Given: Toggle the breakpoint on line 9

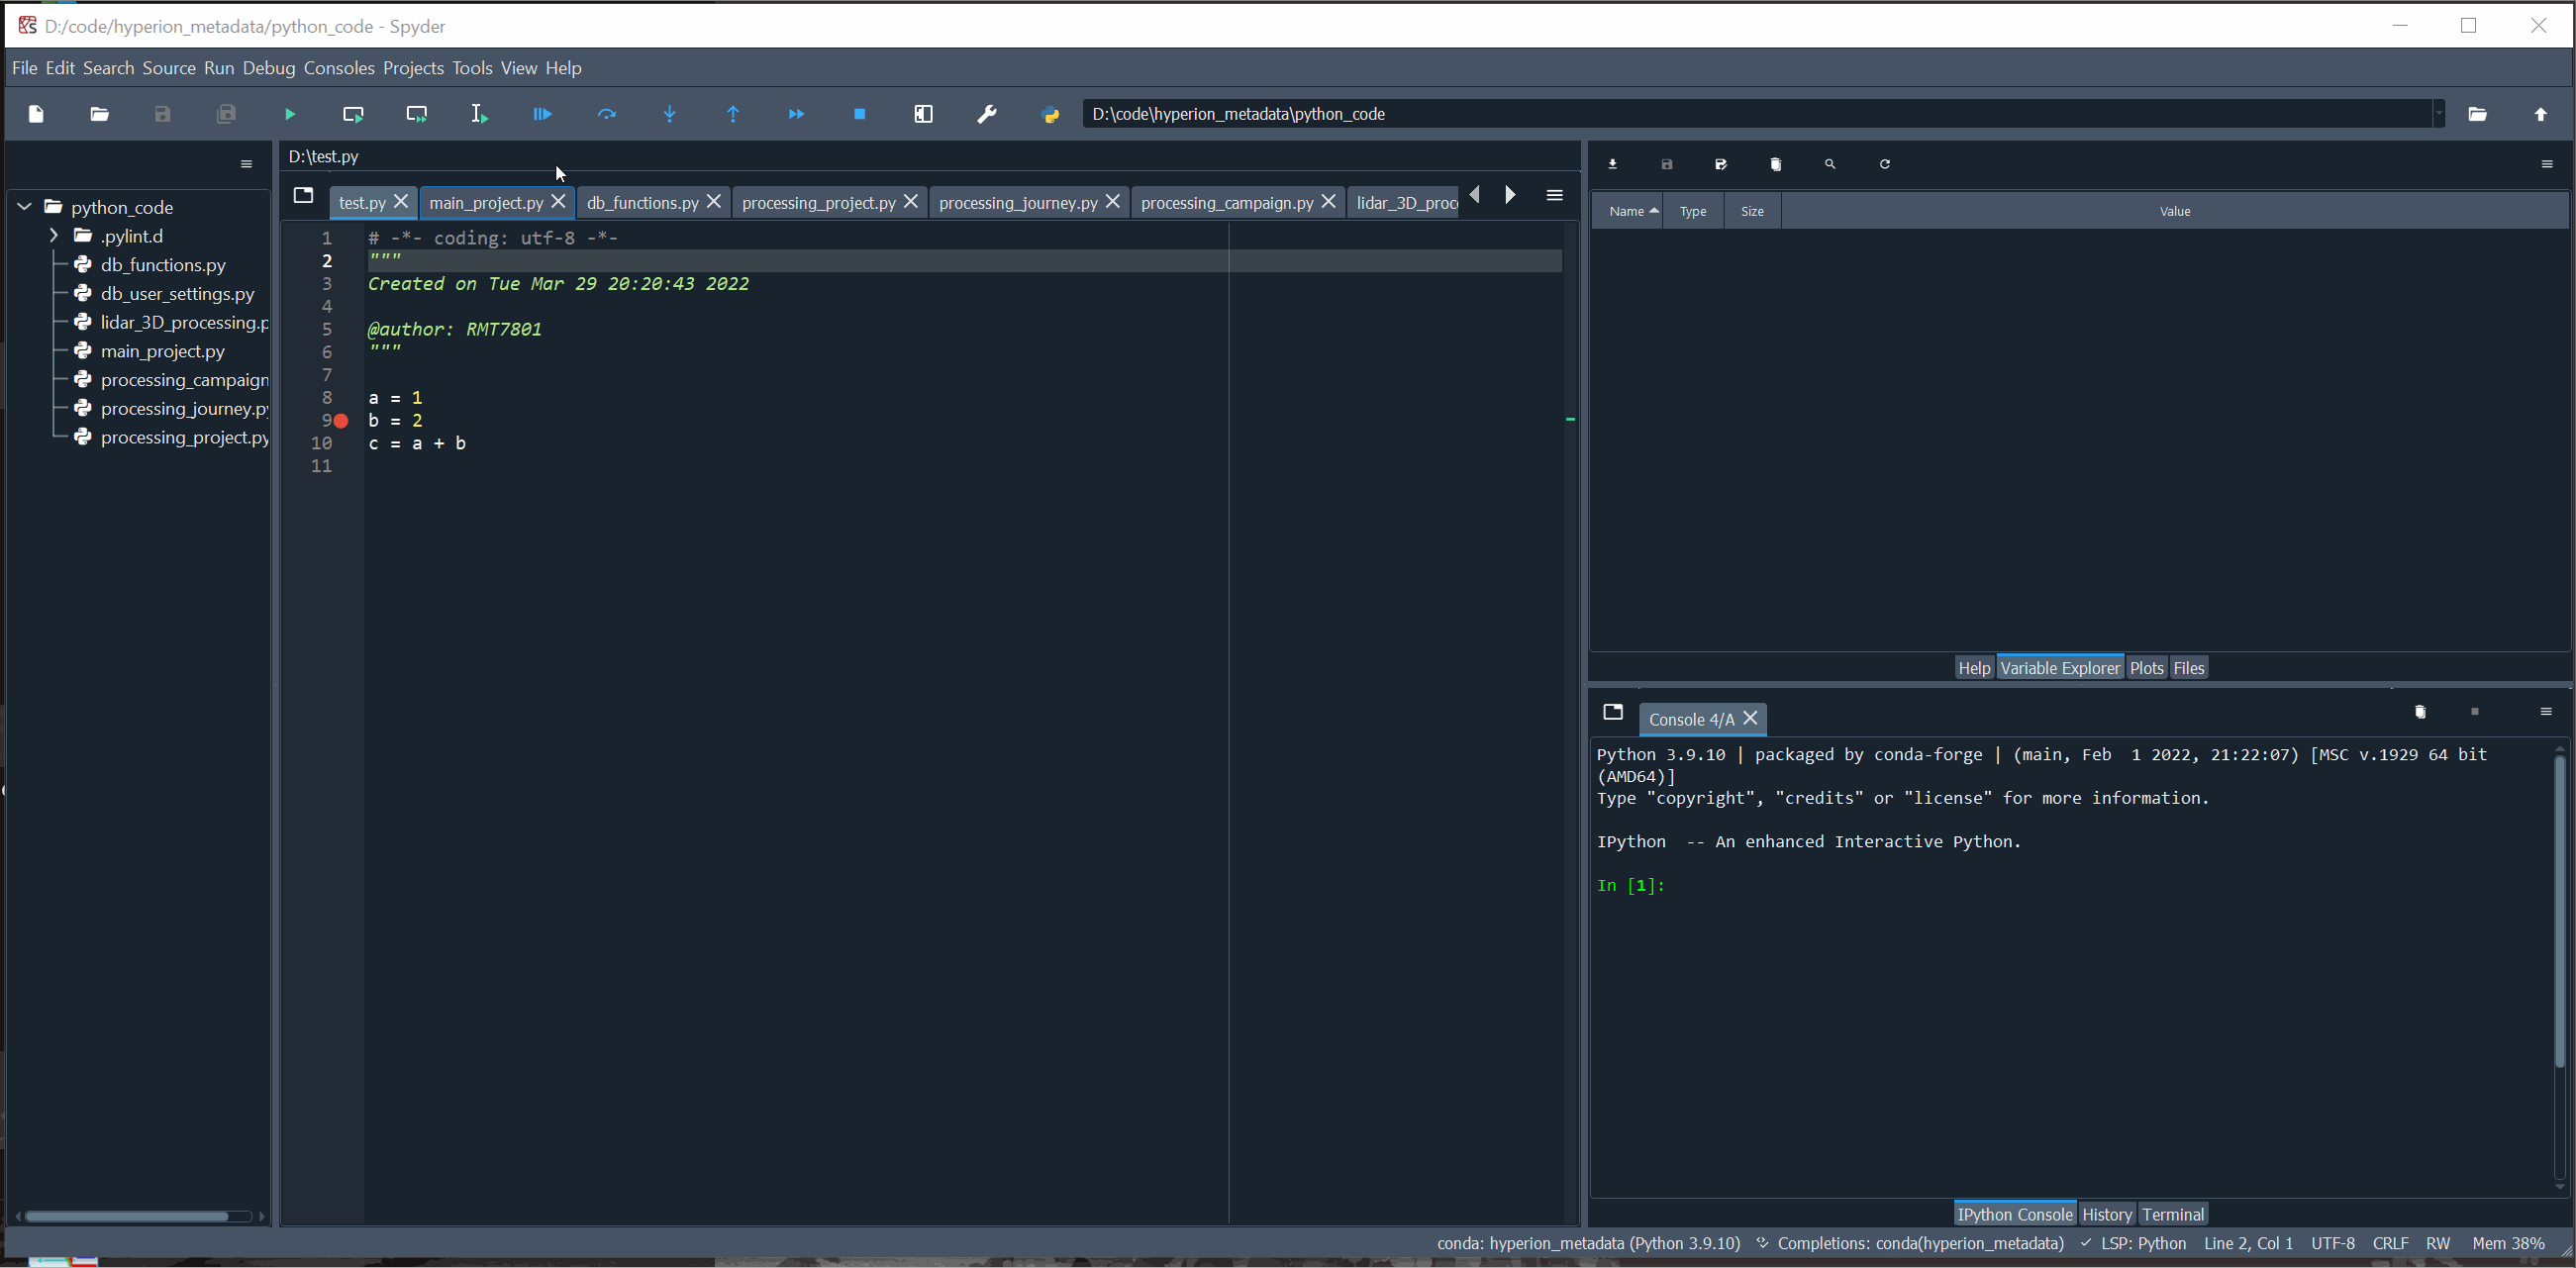Looking at the screenshot, I should point(339,421).
